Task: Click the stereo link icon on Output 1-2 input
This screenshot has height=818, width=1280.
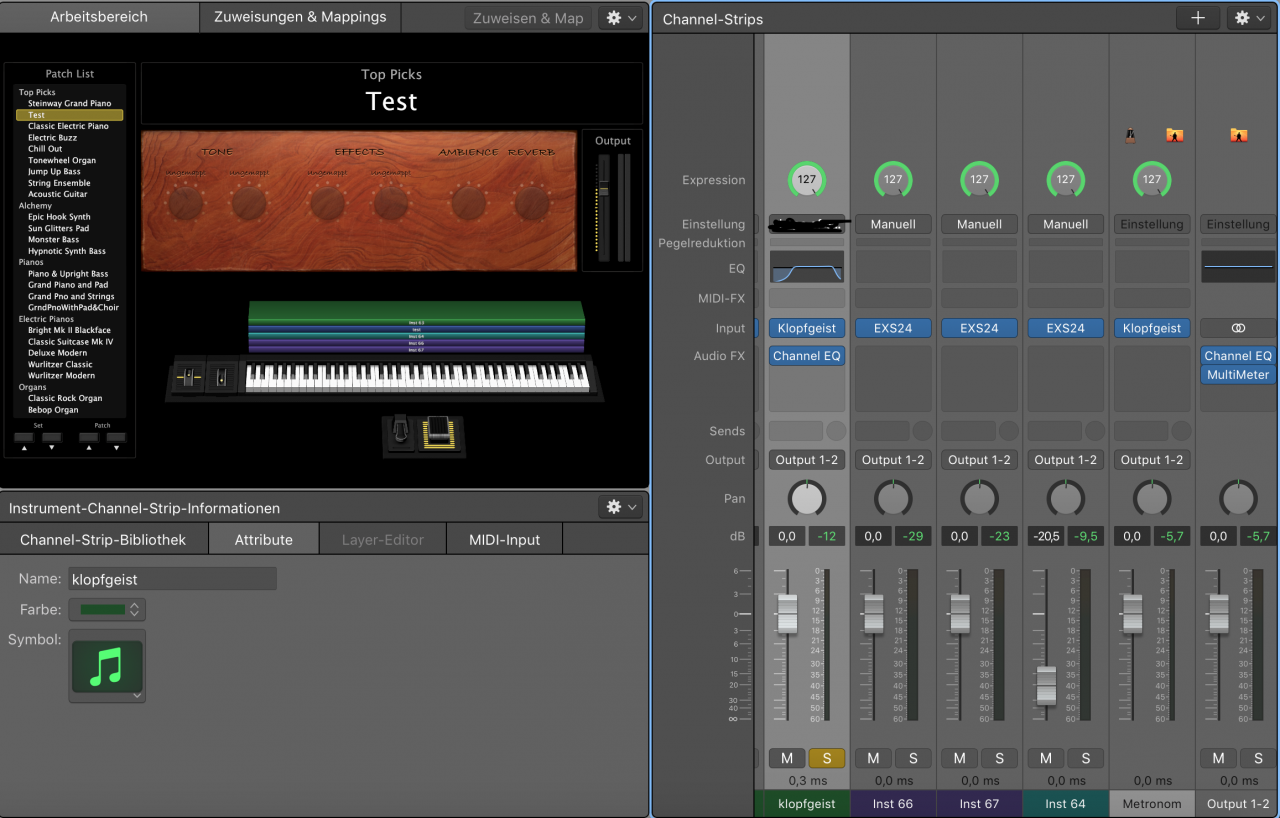Action: [1238, 328]
